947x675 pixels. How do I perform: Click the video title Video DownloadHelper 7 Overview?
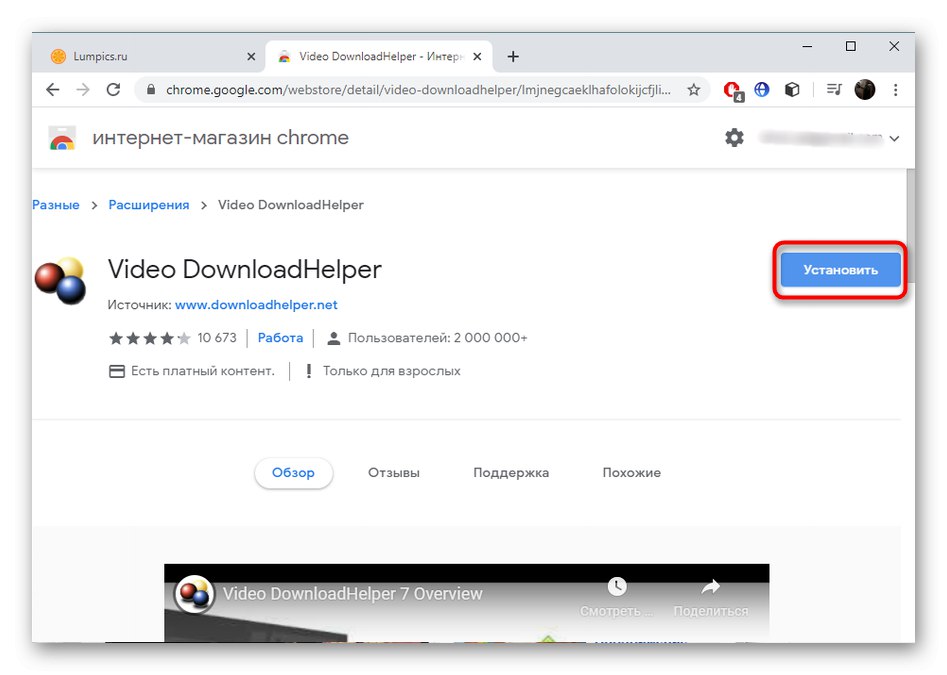click(x=353, y=594)
